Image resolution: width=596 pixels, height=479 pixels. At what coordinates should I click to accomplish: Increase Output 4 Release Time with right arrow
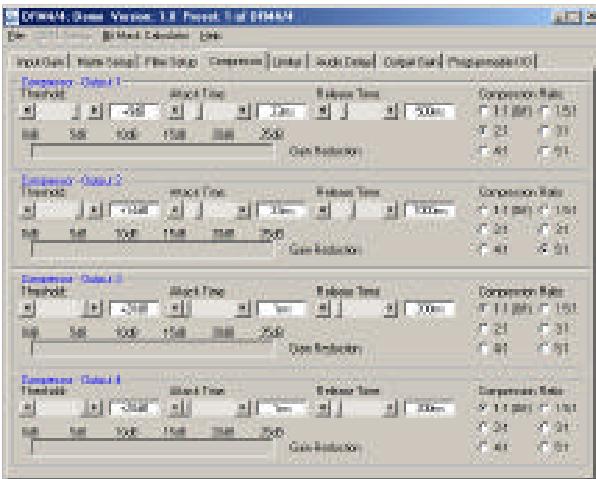point(390,408)
